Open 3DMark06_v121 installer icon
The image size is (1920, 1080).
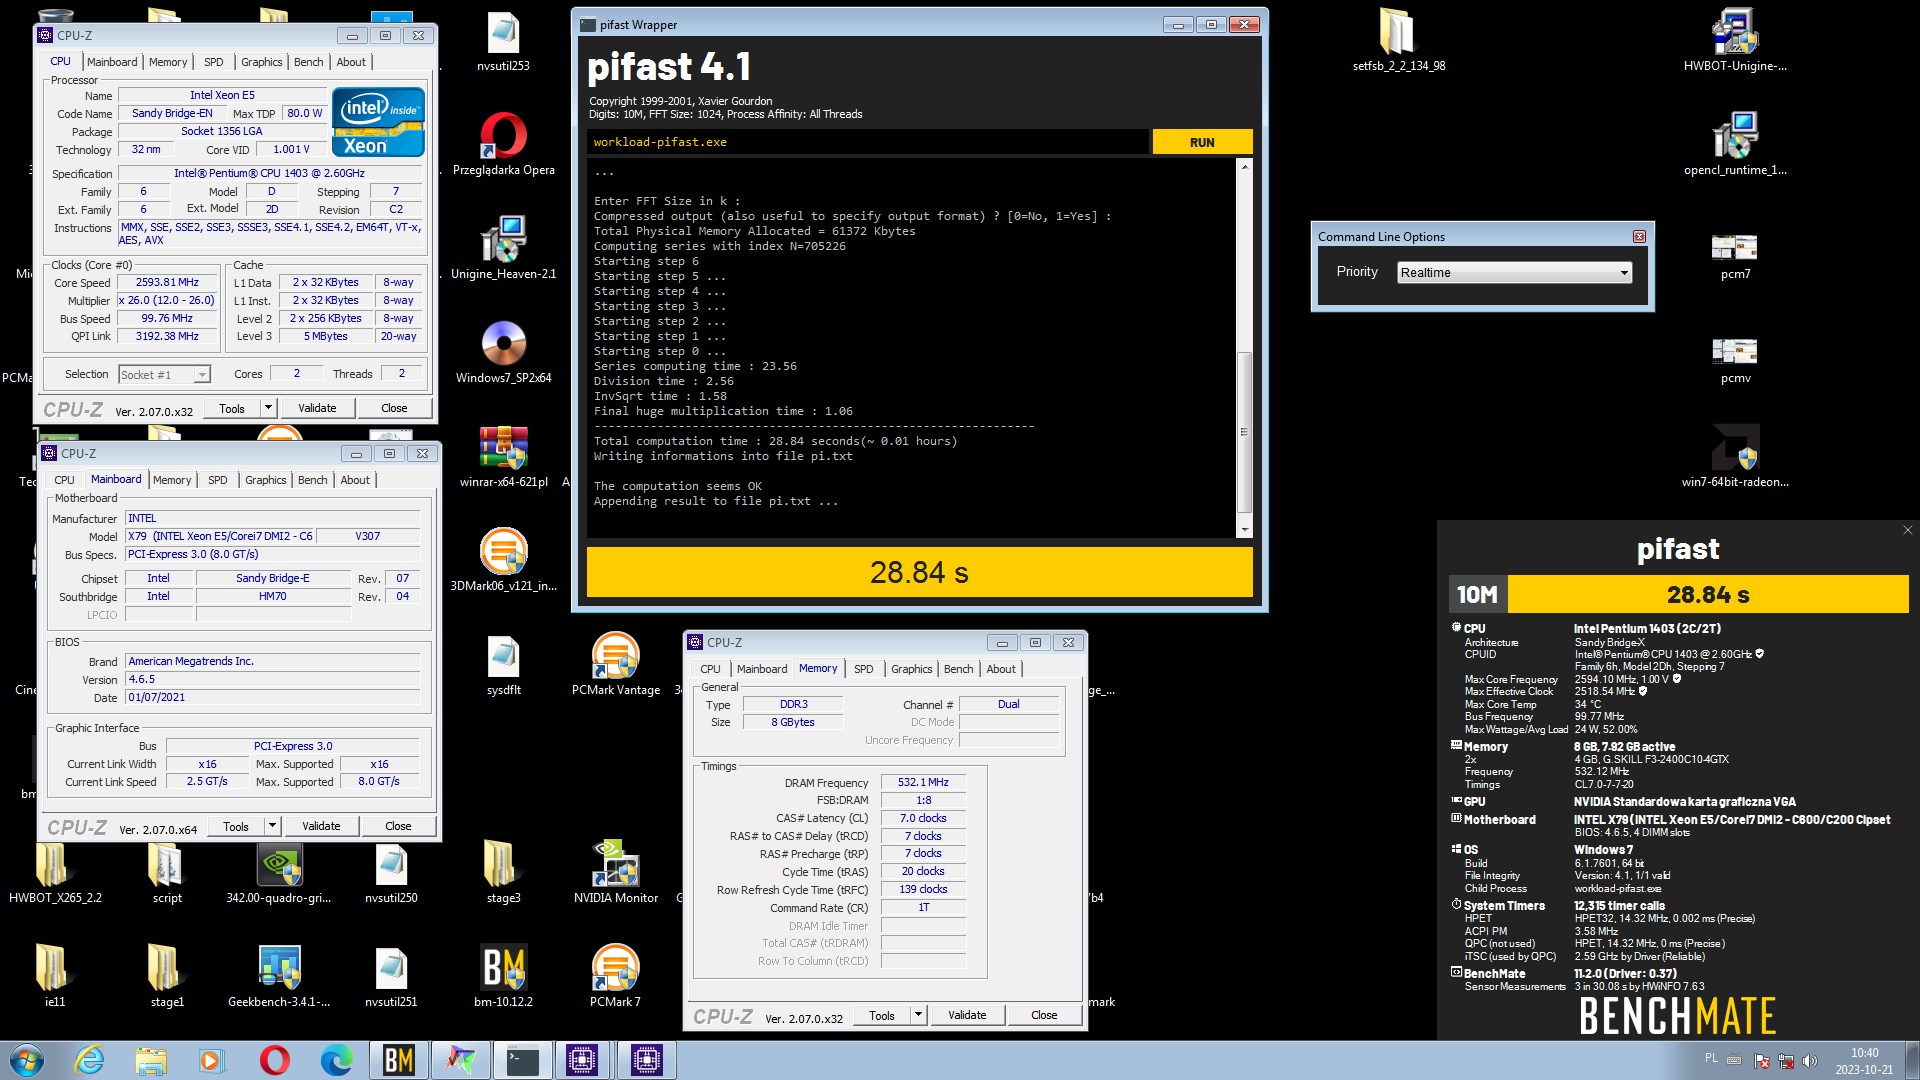coord(503,561)
